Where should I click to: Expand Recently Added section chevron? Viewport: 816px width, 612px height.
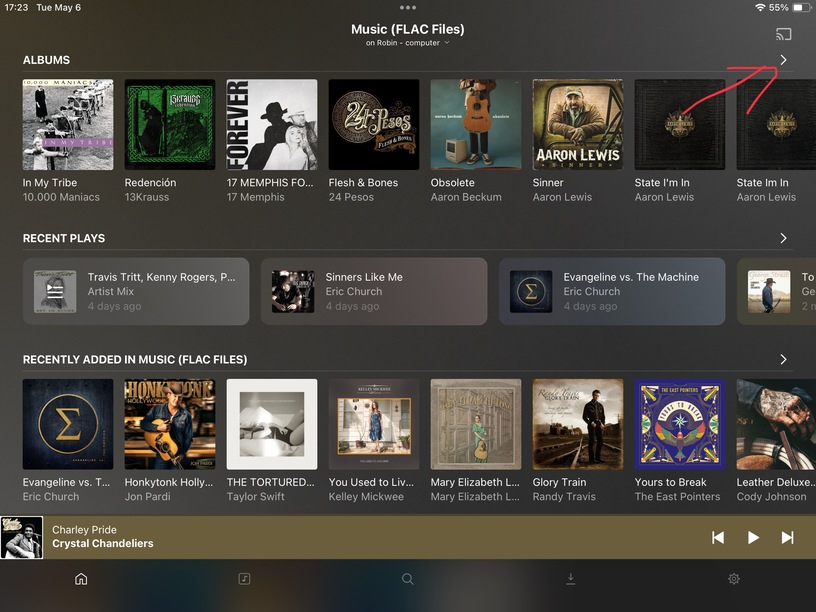(x=783, y=359)
